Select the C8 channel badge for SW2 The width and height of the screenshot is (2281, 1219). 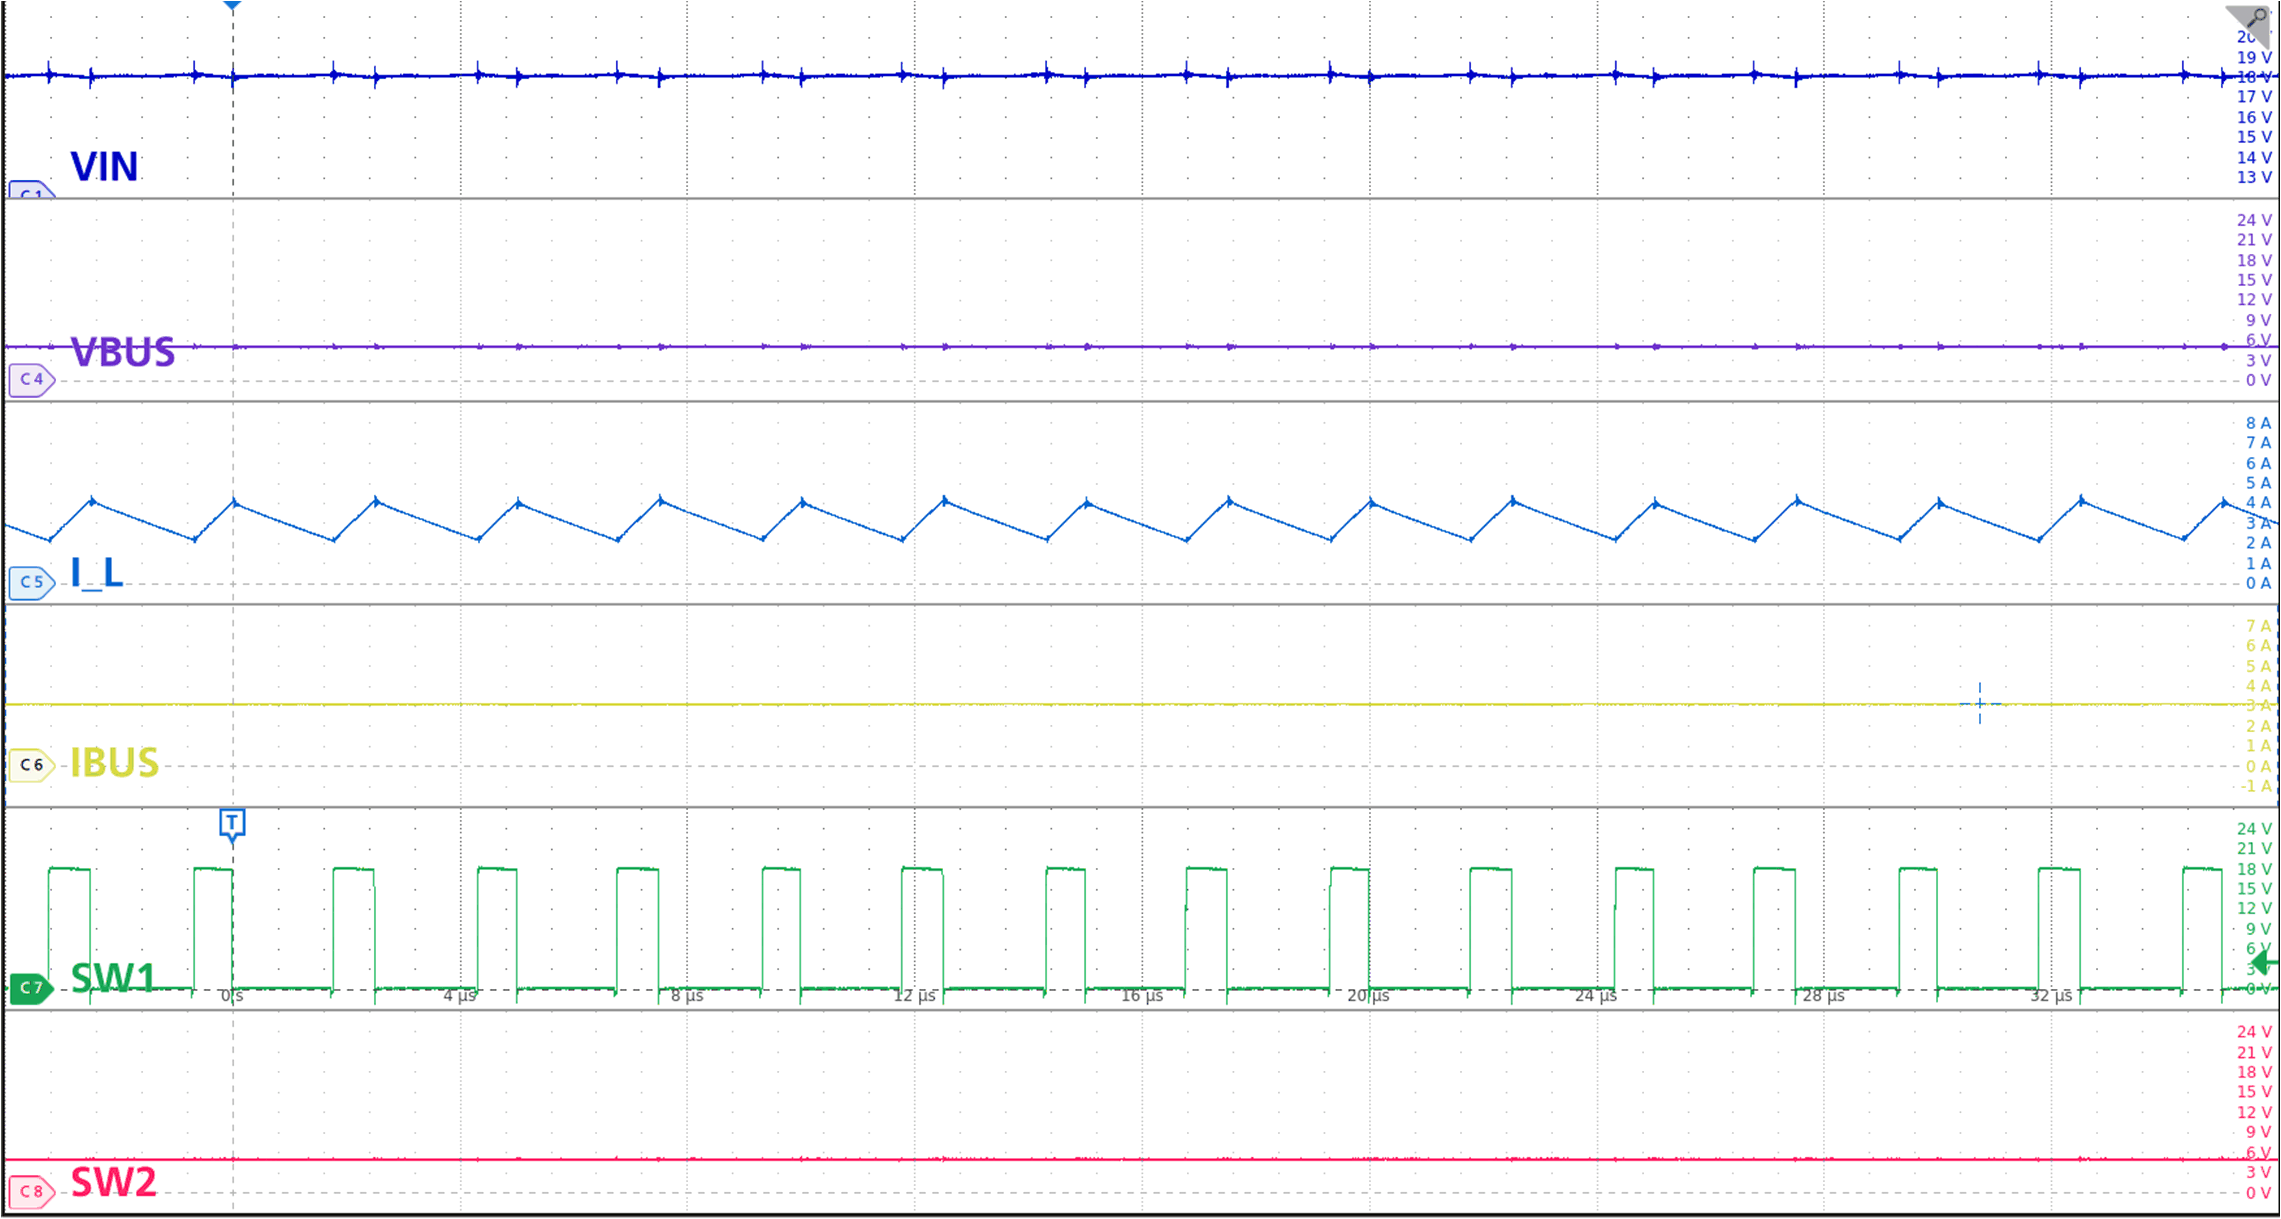[30, 1190]
